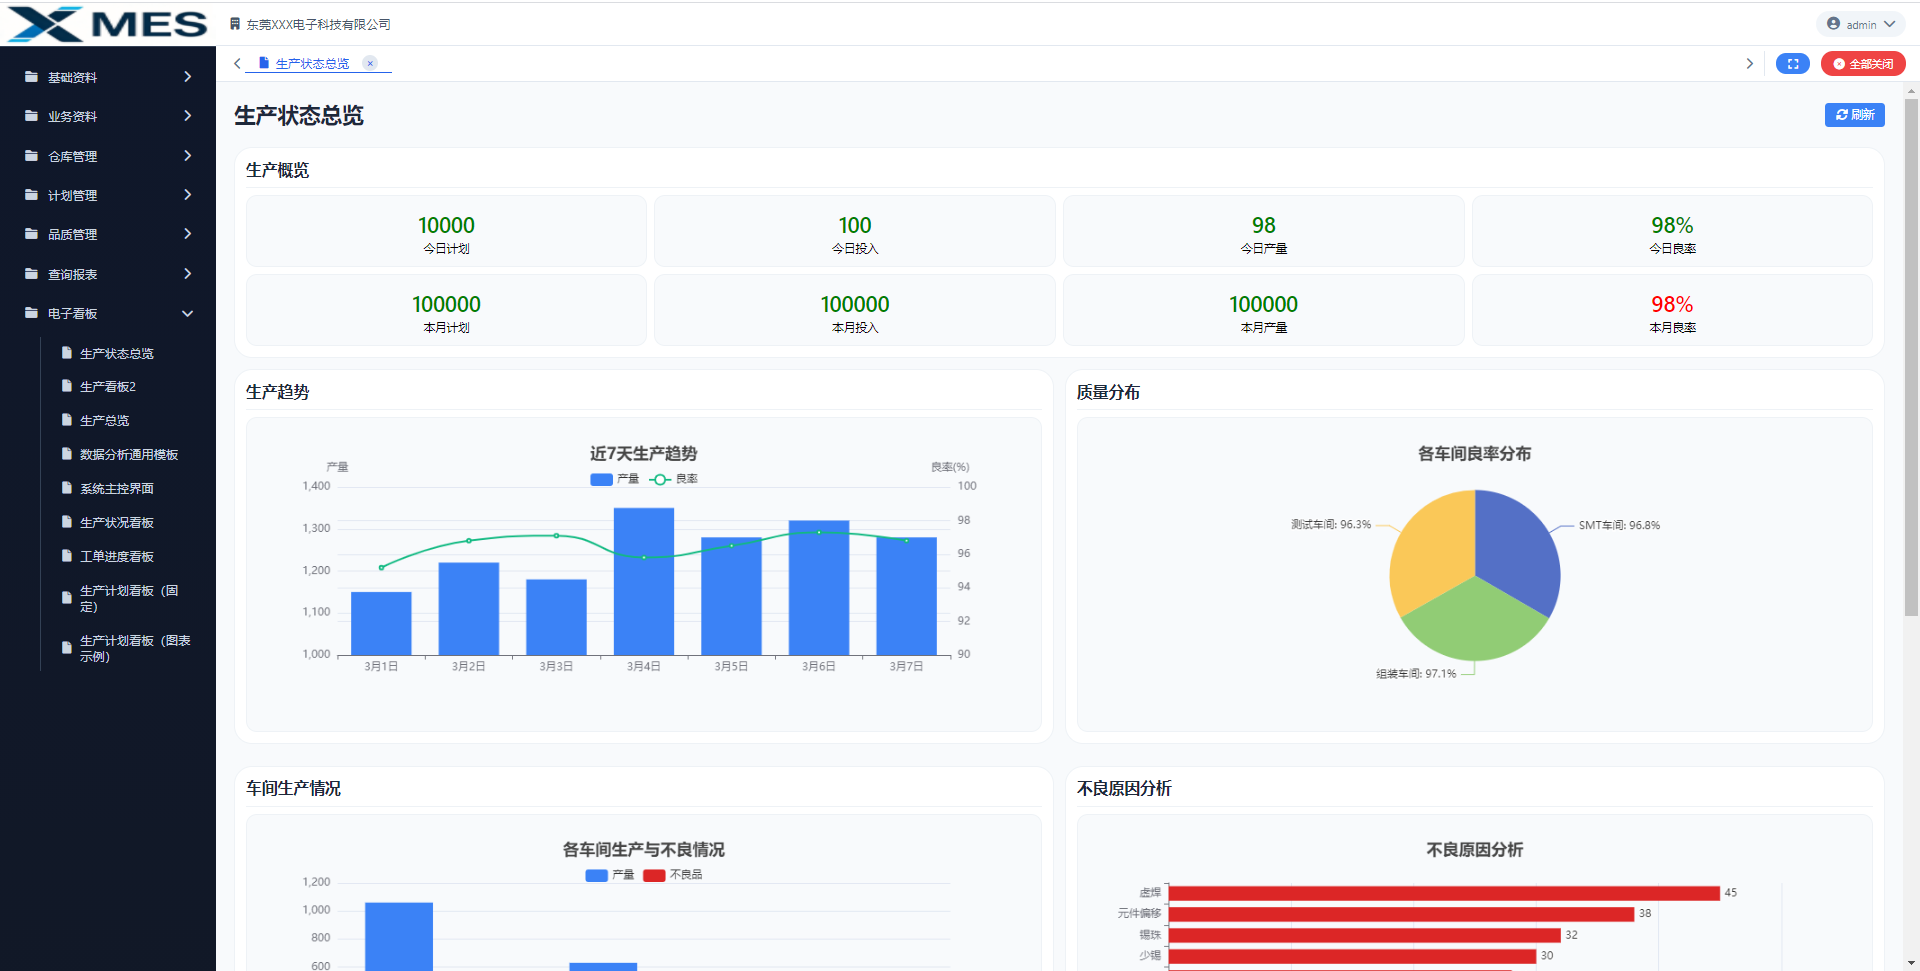
Task: Click the 虚焊 defect bar valued 45
Action: point(1444,893)
